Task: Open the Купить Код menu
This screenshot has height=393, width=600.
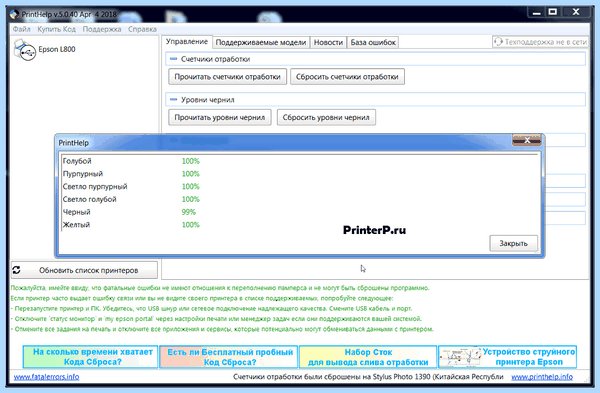Action: 56,29
